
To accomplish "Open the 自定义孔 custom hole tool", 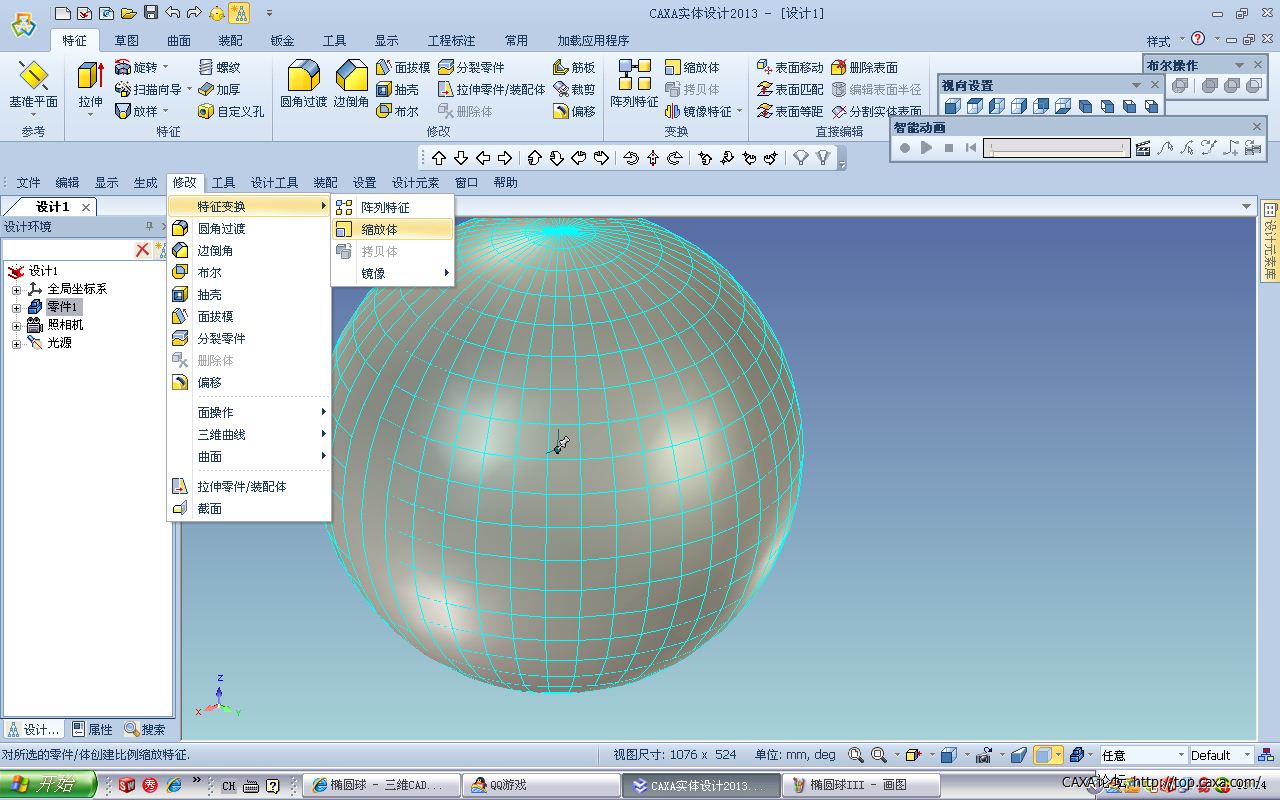I will coord(230,111).
